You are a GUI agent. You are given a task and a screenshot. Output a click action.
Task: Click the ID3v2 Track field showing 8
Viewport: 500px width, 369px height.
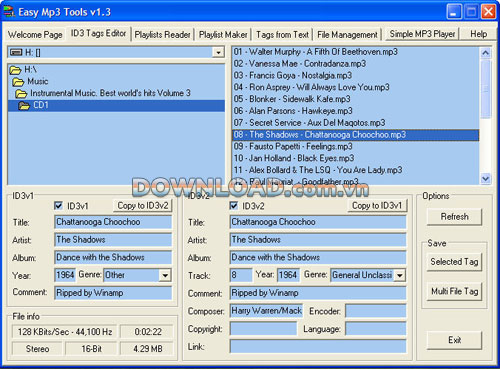click(x=241, y=275)
